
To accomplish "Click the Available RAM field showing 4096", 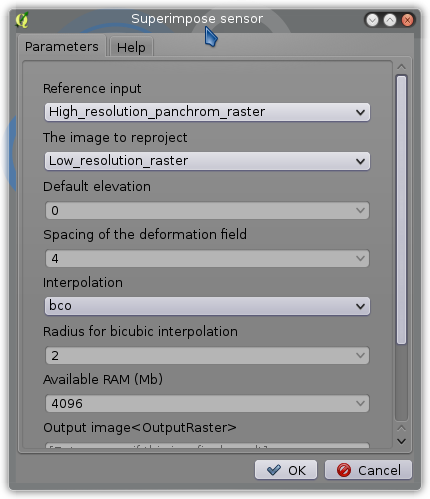I will point(207,403).
